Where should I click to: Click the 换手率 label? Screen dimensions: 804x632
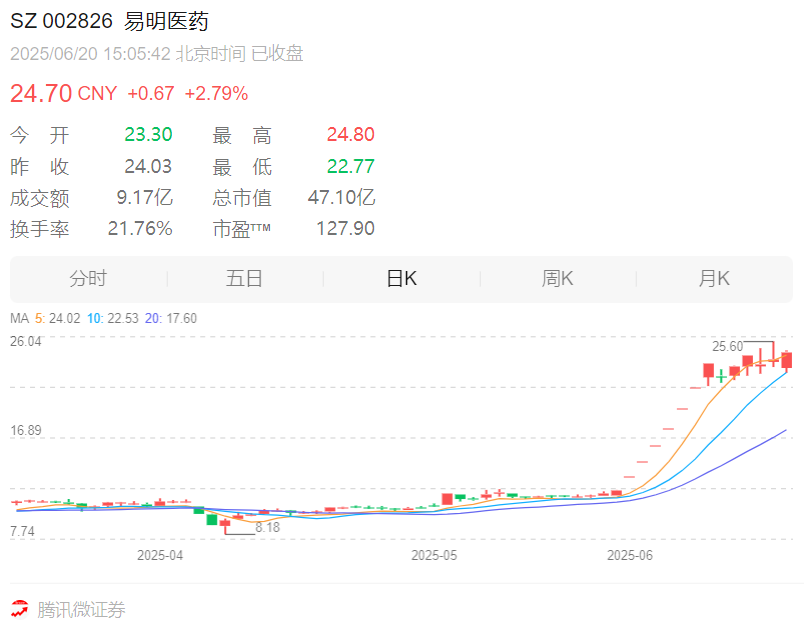[x=39, y=229]
